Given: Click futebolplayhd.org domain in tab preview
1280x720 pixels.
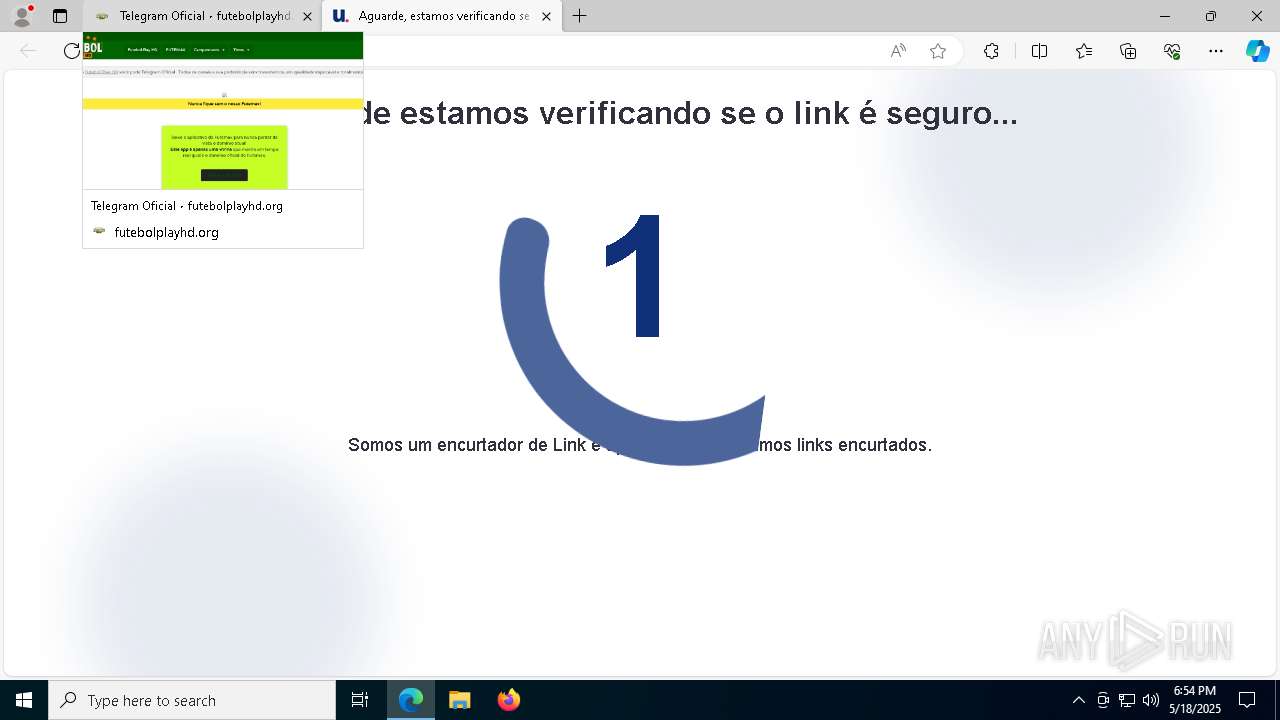Looking at the screenshot, I should [166, 232].
